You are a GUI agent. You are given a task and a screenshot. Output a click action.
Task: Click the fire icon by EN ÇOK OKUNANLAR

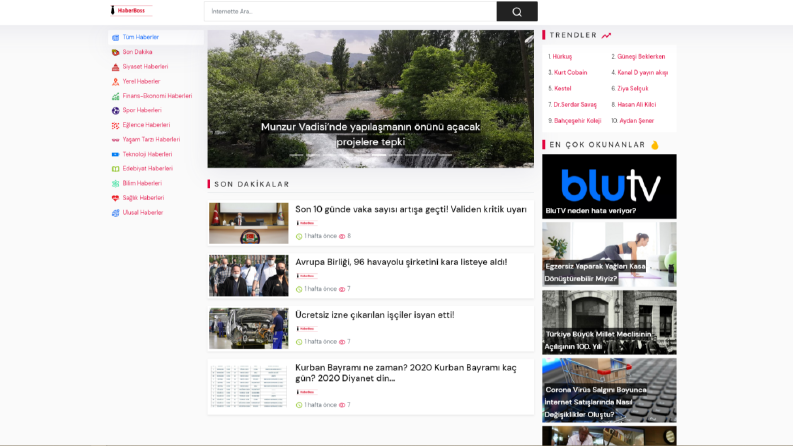[x=655, y=145]
